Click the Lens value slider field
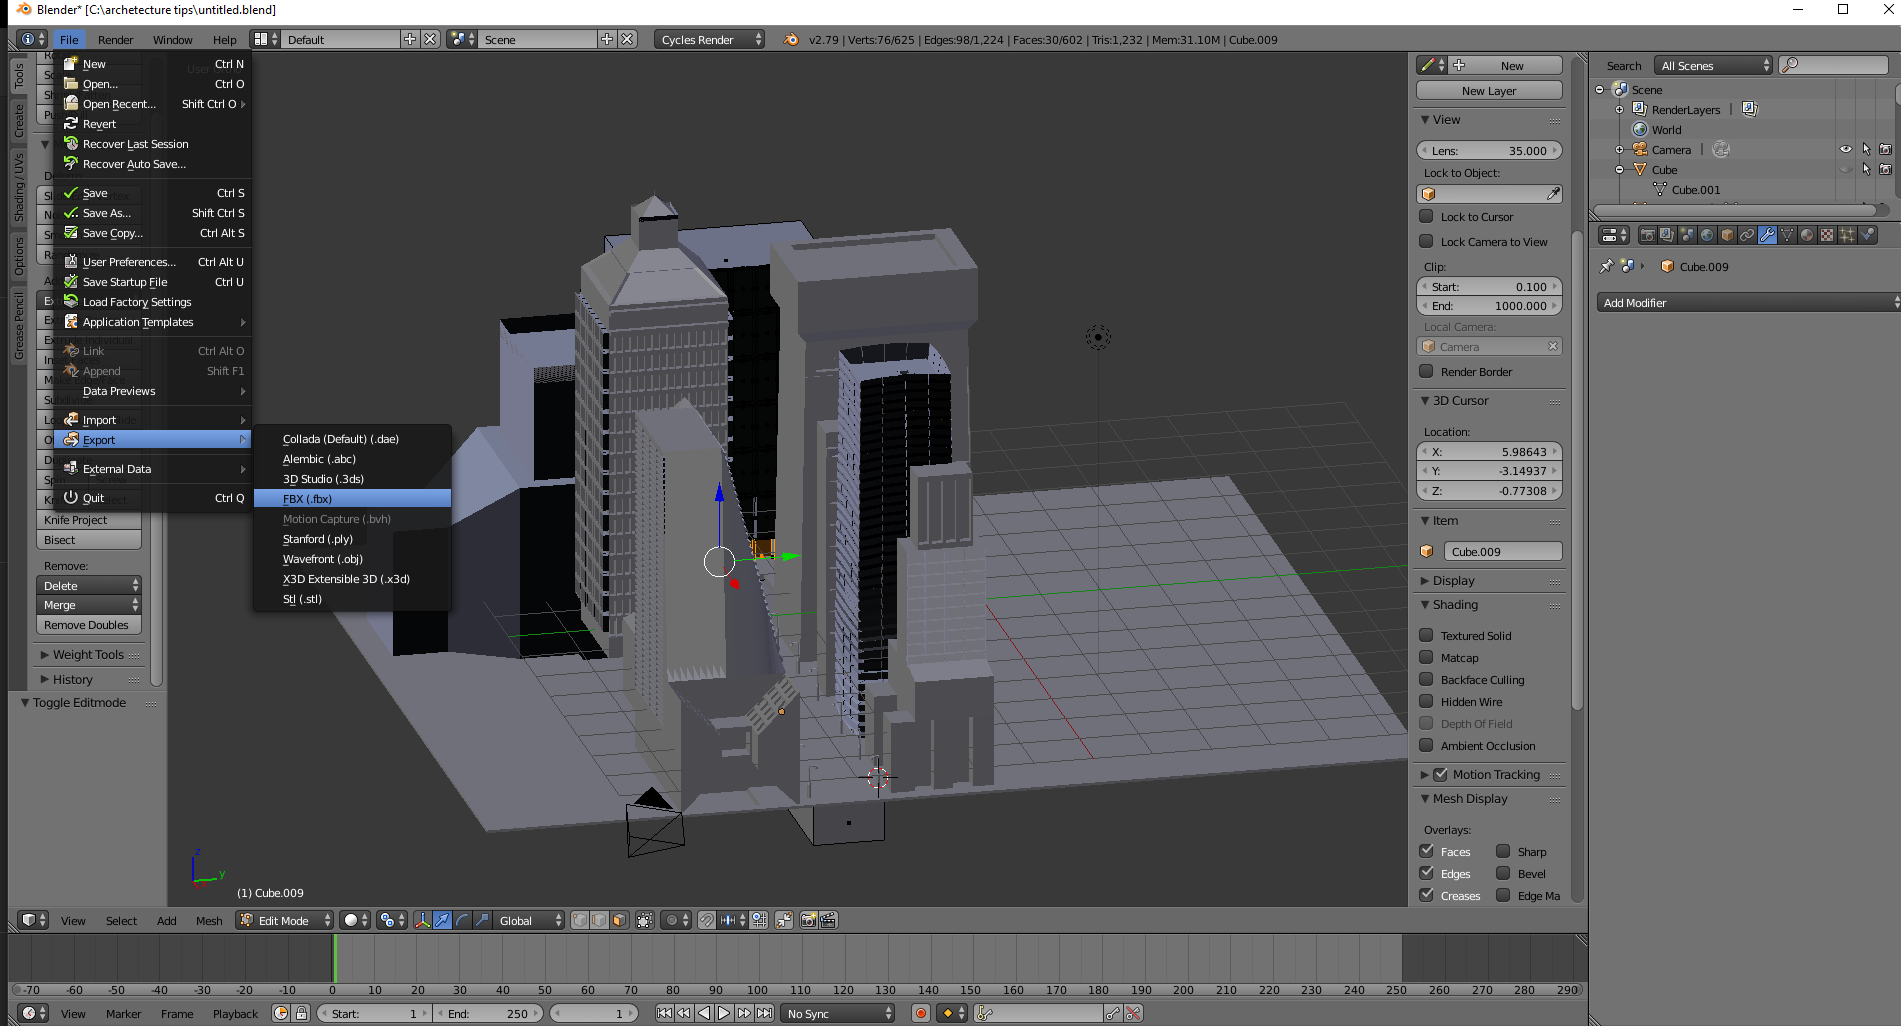 [x=1488, y=151]
